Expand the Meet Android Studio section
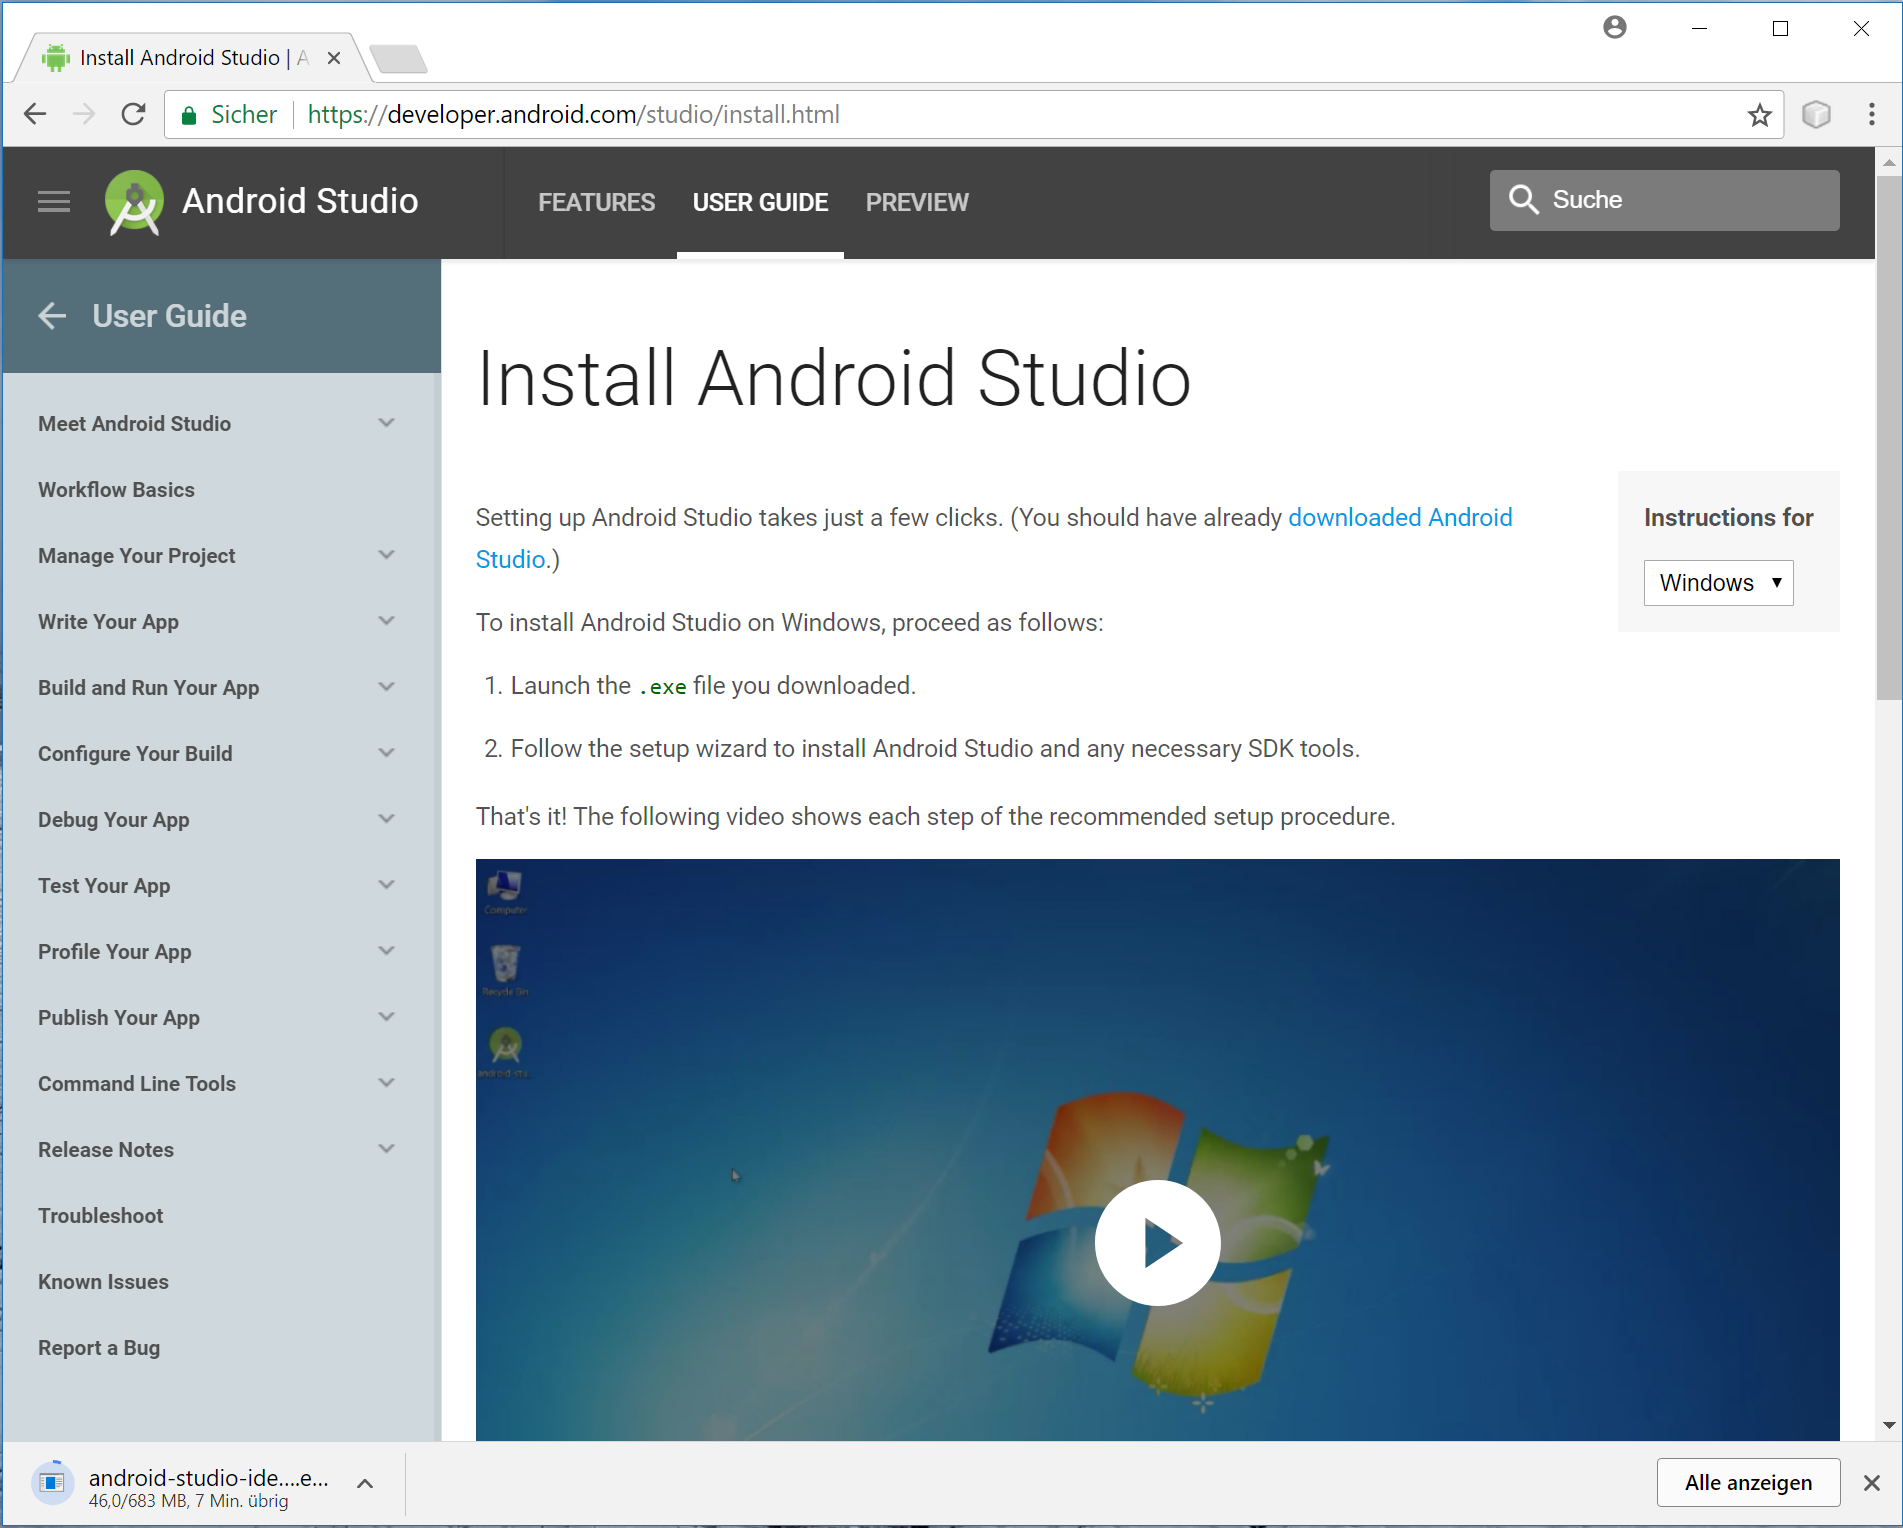 click(386, 423)
